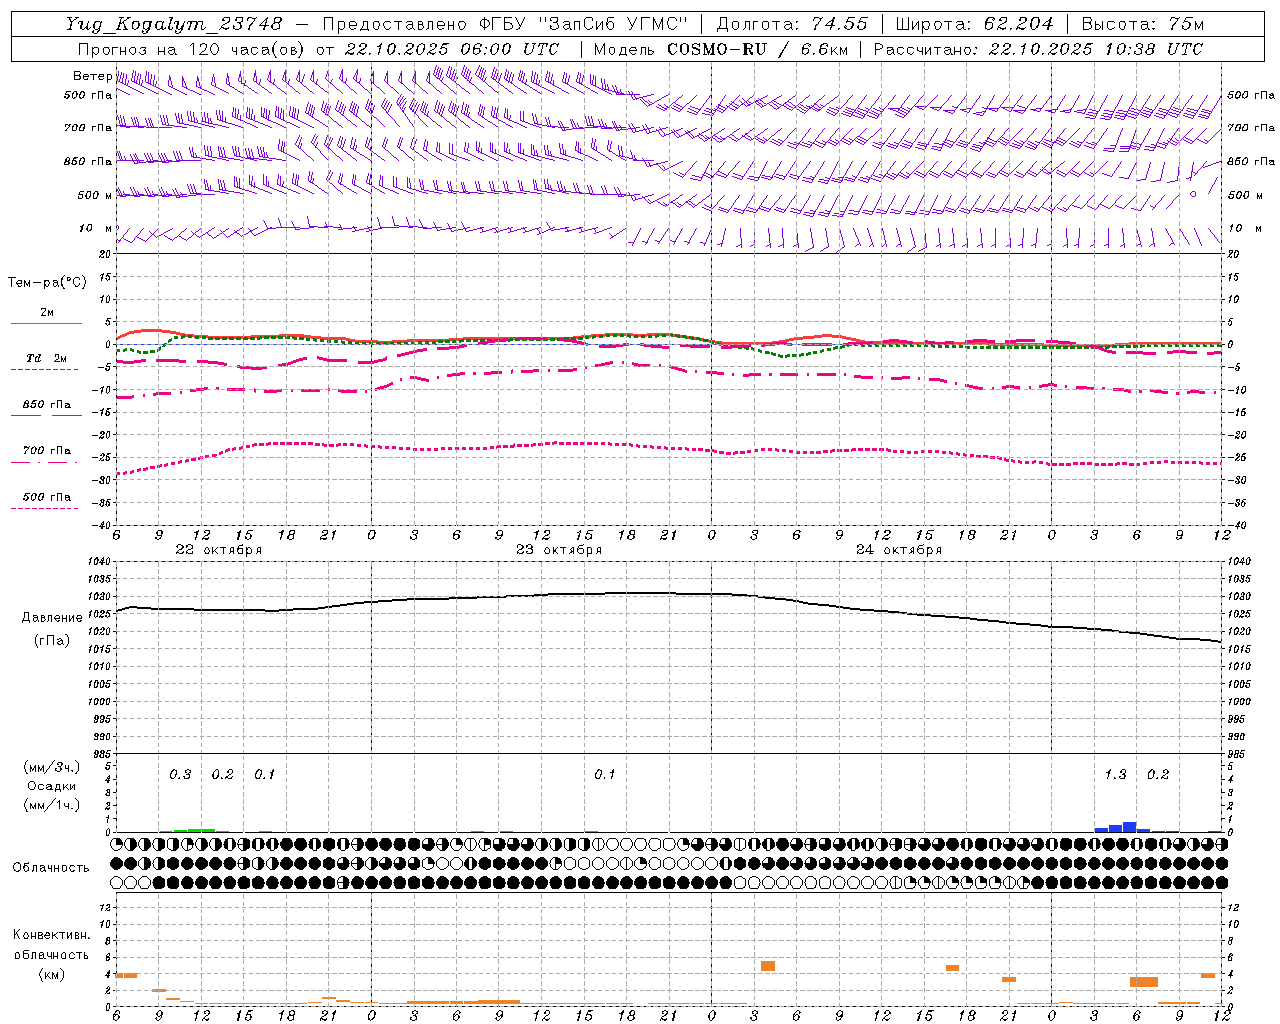The width and height of the screenshot is (1280, 1024).
Task: Click the (гПа) unit under Давление
Action: (52, 641)
